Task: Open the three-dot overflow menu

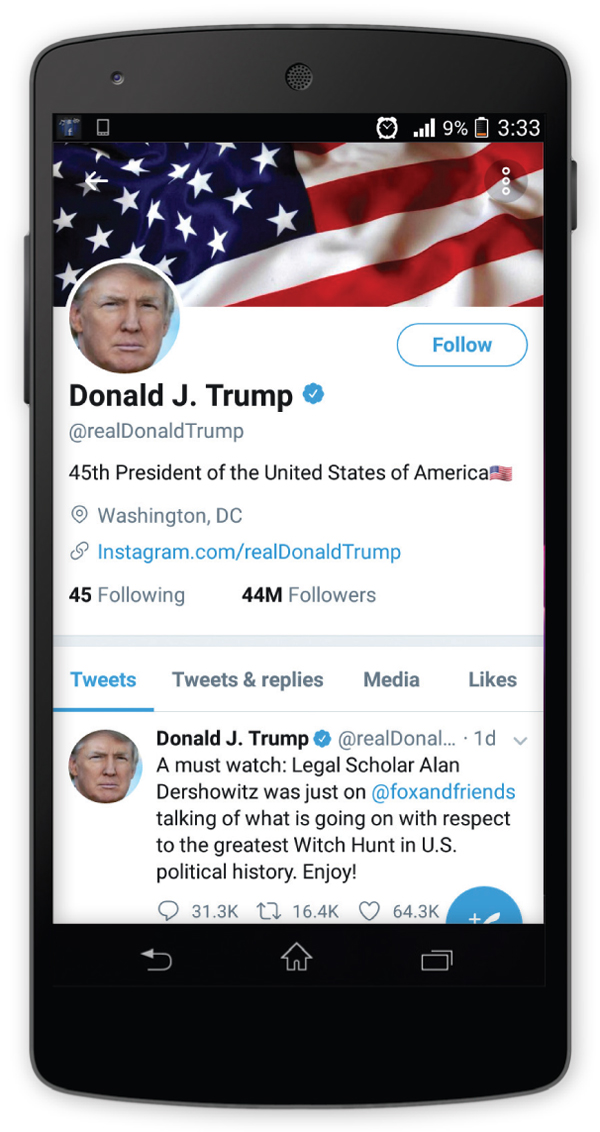Action: point(505,180)
